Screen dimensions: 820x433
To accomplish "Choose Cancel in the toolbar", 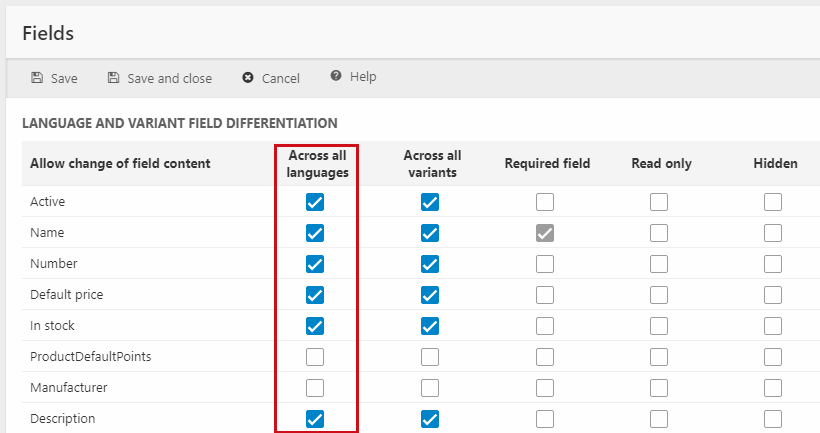I will click(x=280, y=78).
